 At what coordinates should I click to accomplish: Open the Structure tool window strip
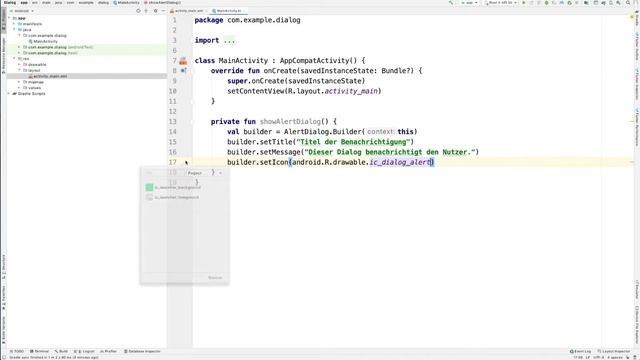tap(4, 266)
